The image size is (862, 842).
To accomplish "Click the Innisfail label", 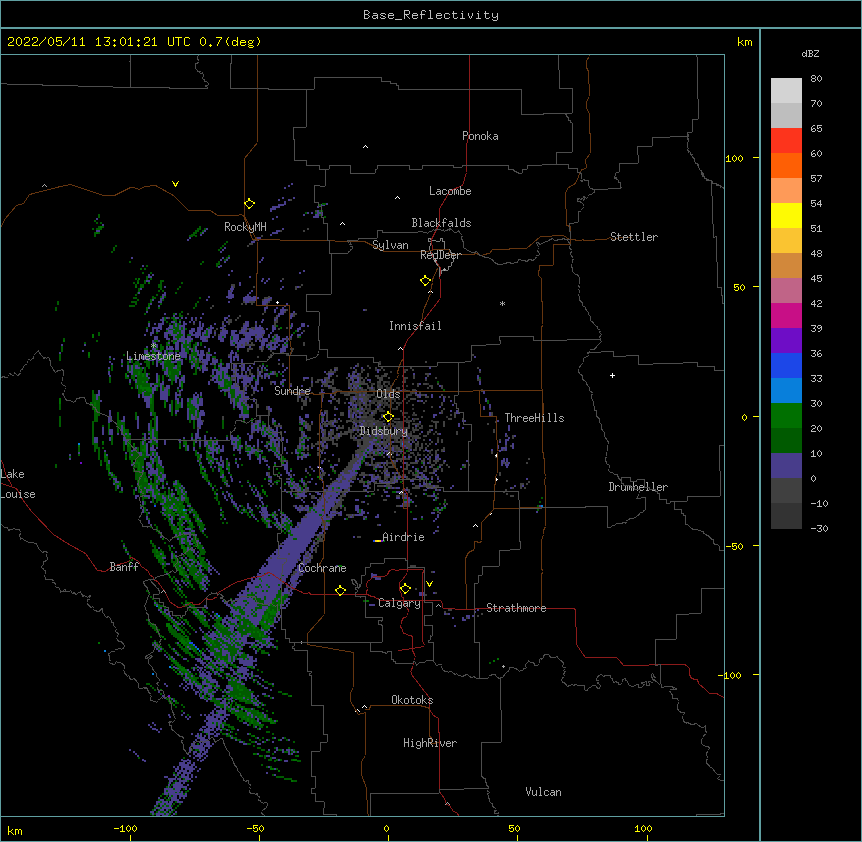I will (415, 326).
